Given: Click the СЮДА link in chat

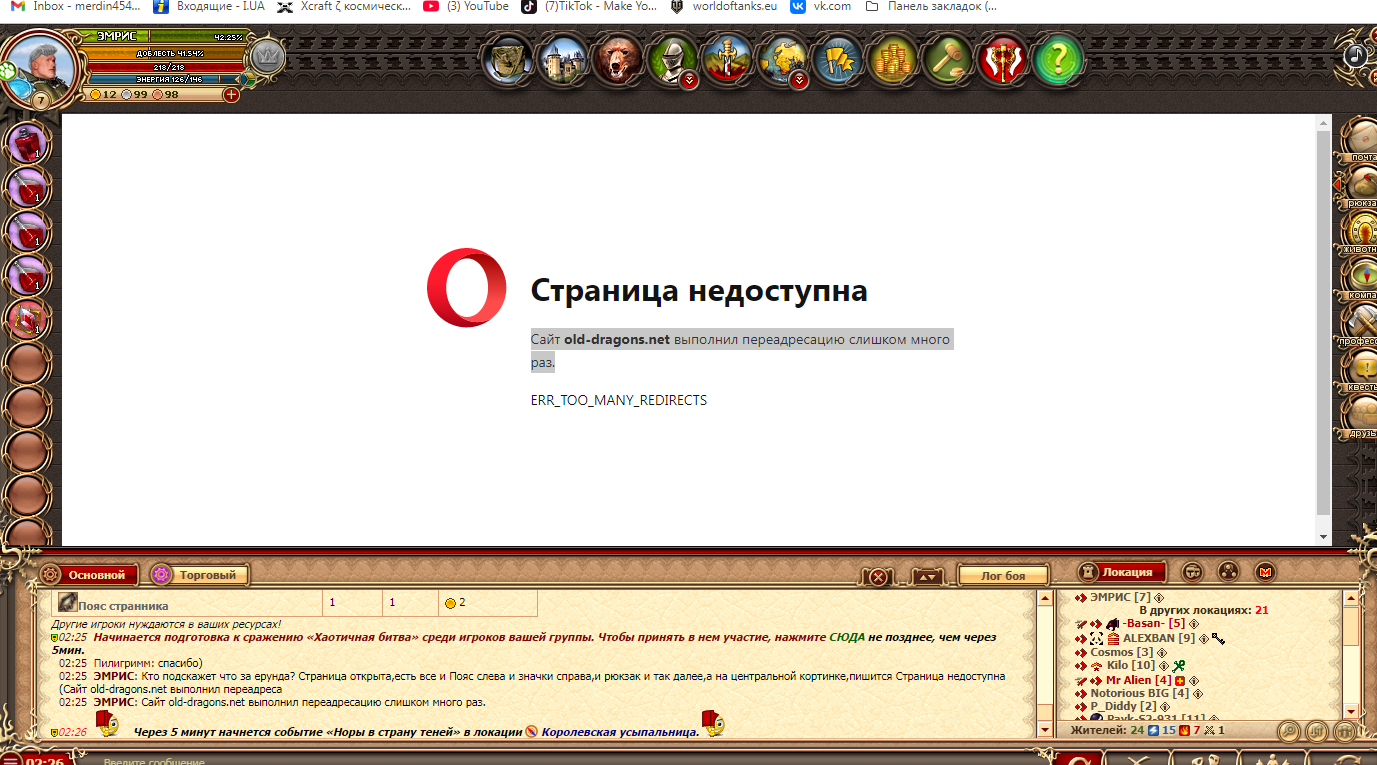Looking at the screenshot, I should point(846,637).
